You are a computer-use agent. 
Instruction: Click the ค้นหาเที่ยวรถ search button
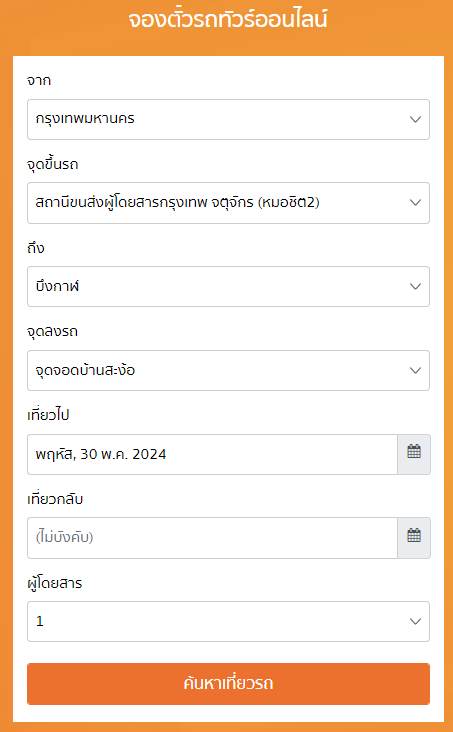point(228,683)
